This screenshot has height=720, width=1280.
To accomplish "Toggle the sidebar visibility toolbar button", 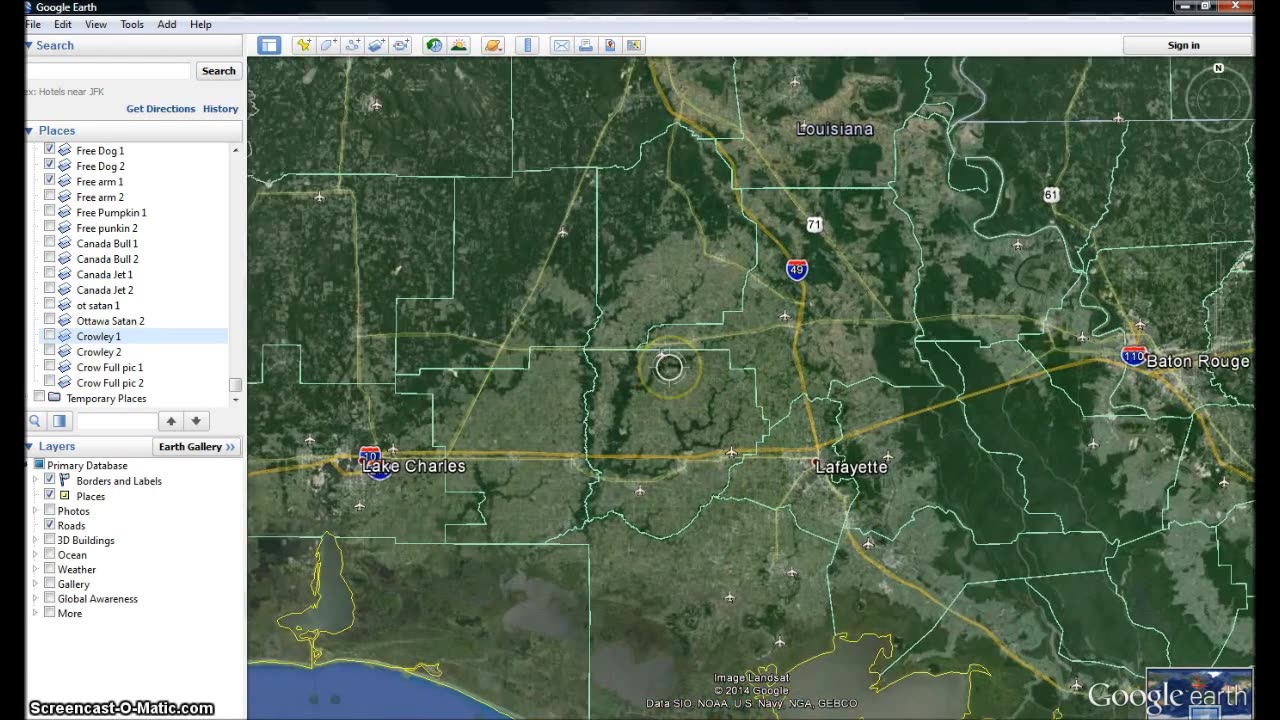I will click(x=269, y=45).
